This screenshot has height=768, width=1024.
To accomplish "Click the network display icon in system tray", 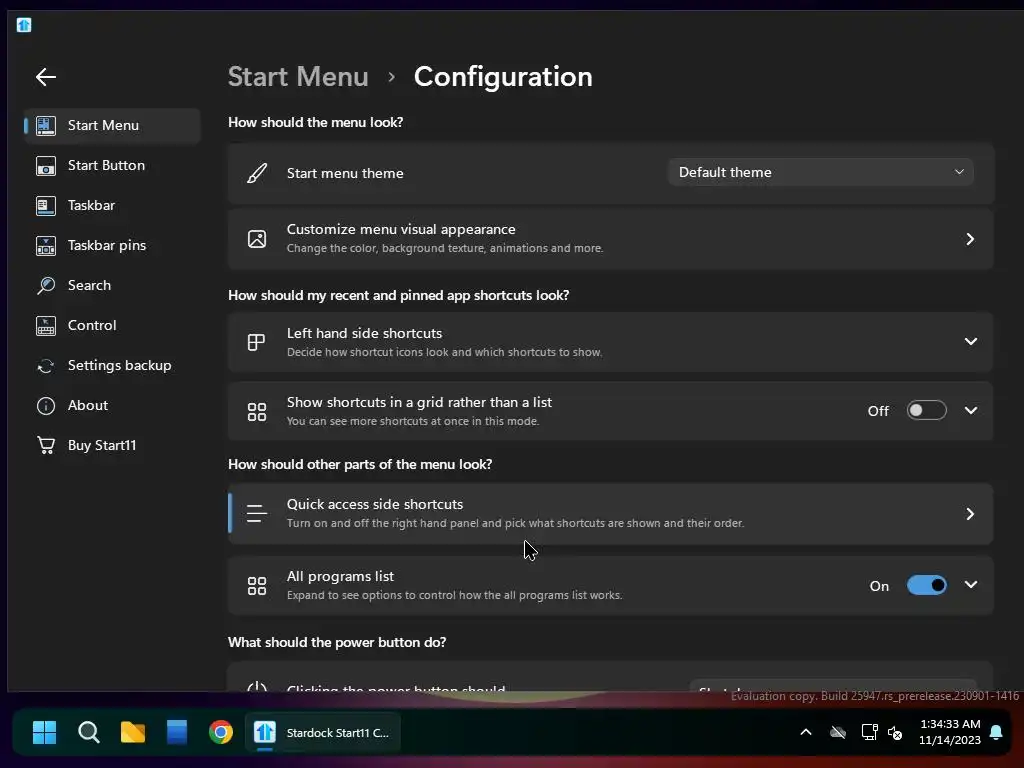I will pos(869,732).
